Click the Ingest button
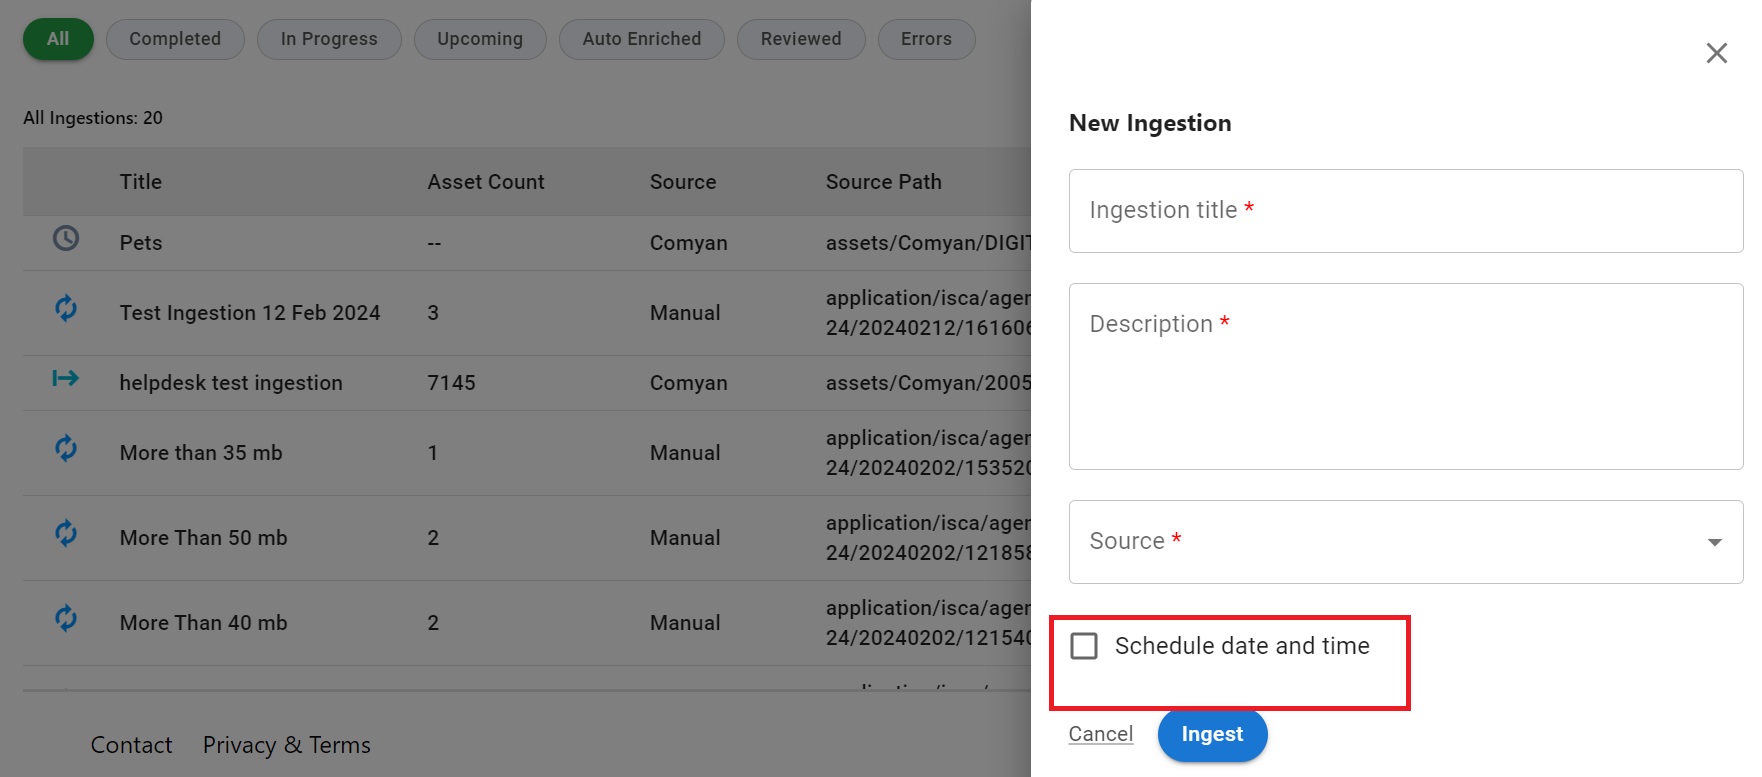The height and width of the screenshot is (777, 1762). 1212,734
